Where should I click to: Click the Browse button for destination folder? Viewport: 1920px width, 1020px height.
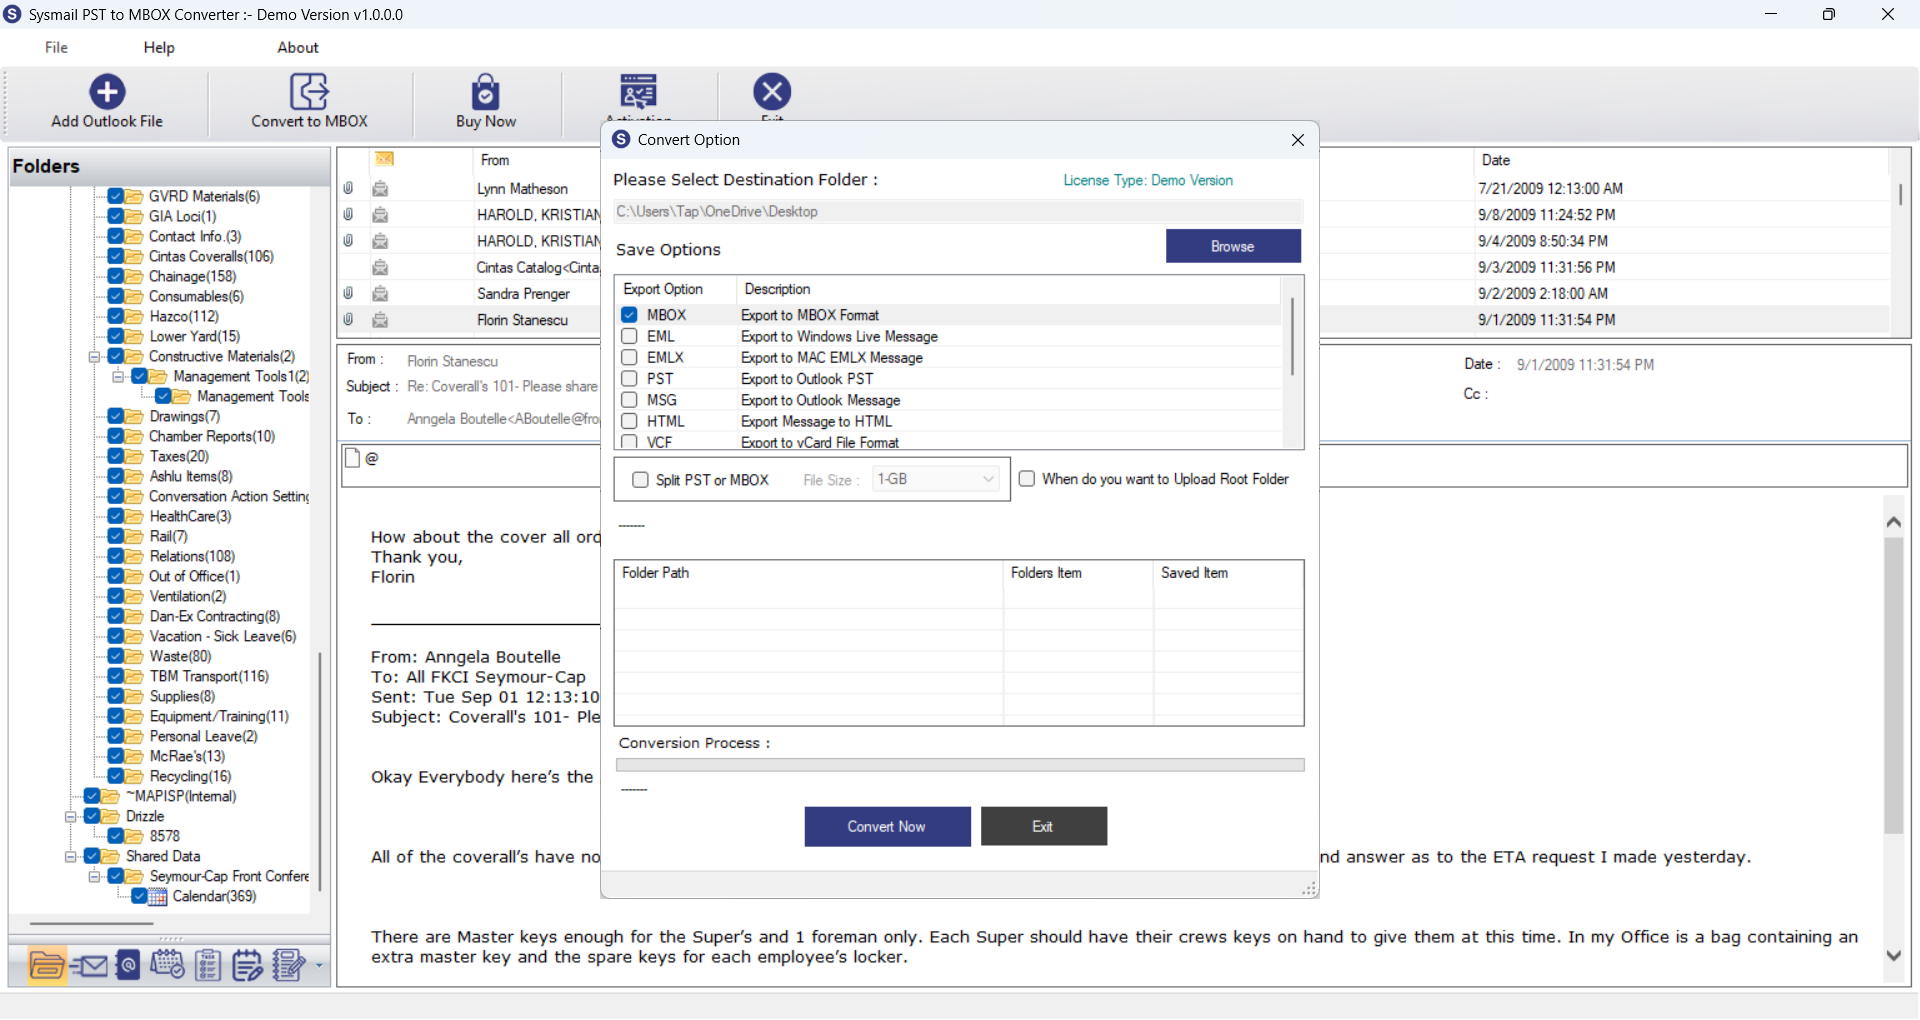(1233, 246)
